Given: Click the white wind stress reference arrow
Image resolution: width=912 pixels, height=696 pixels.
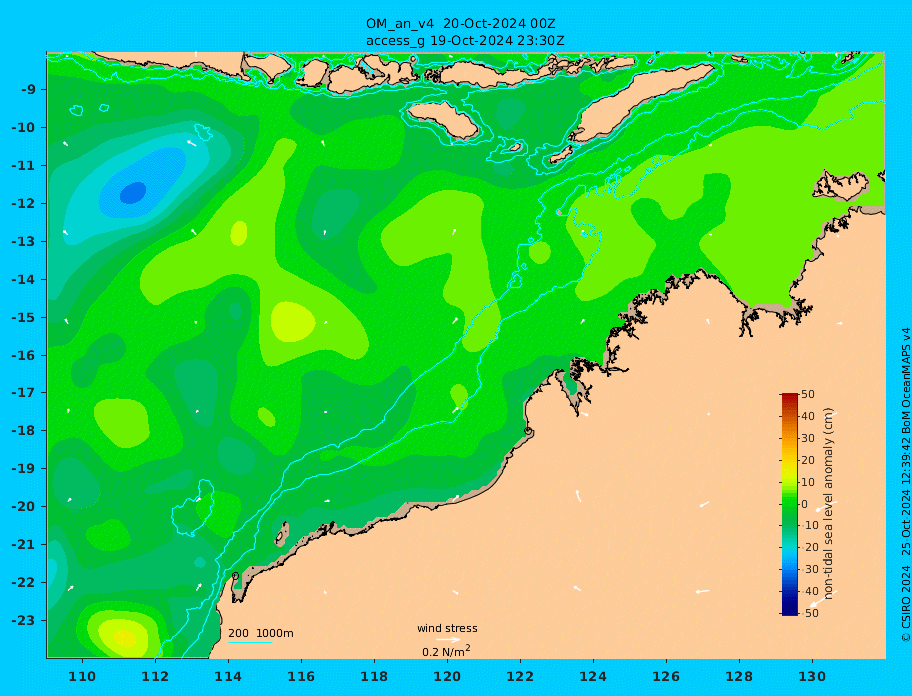Looking at the screenshot, I should [448, 640].
